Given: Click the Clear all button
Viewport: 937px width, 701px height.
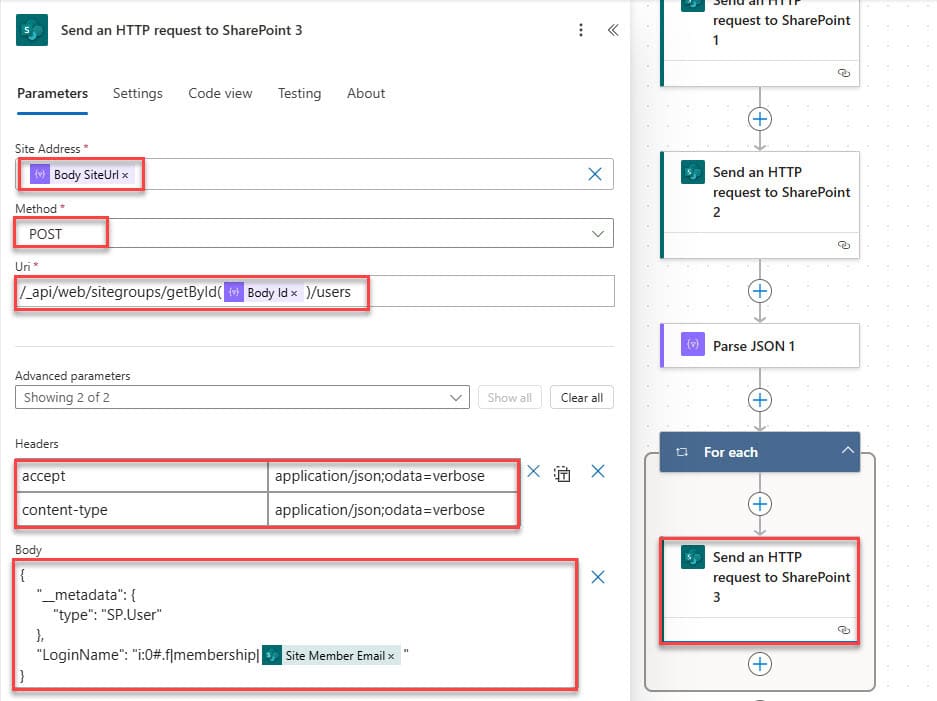Looking at the screenshot, I should (x=581, y=397).
